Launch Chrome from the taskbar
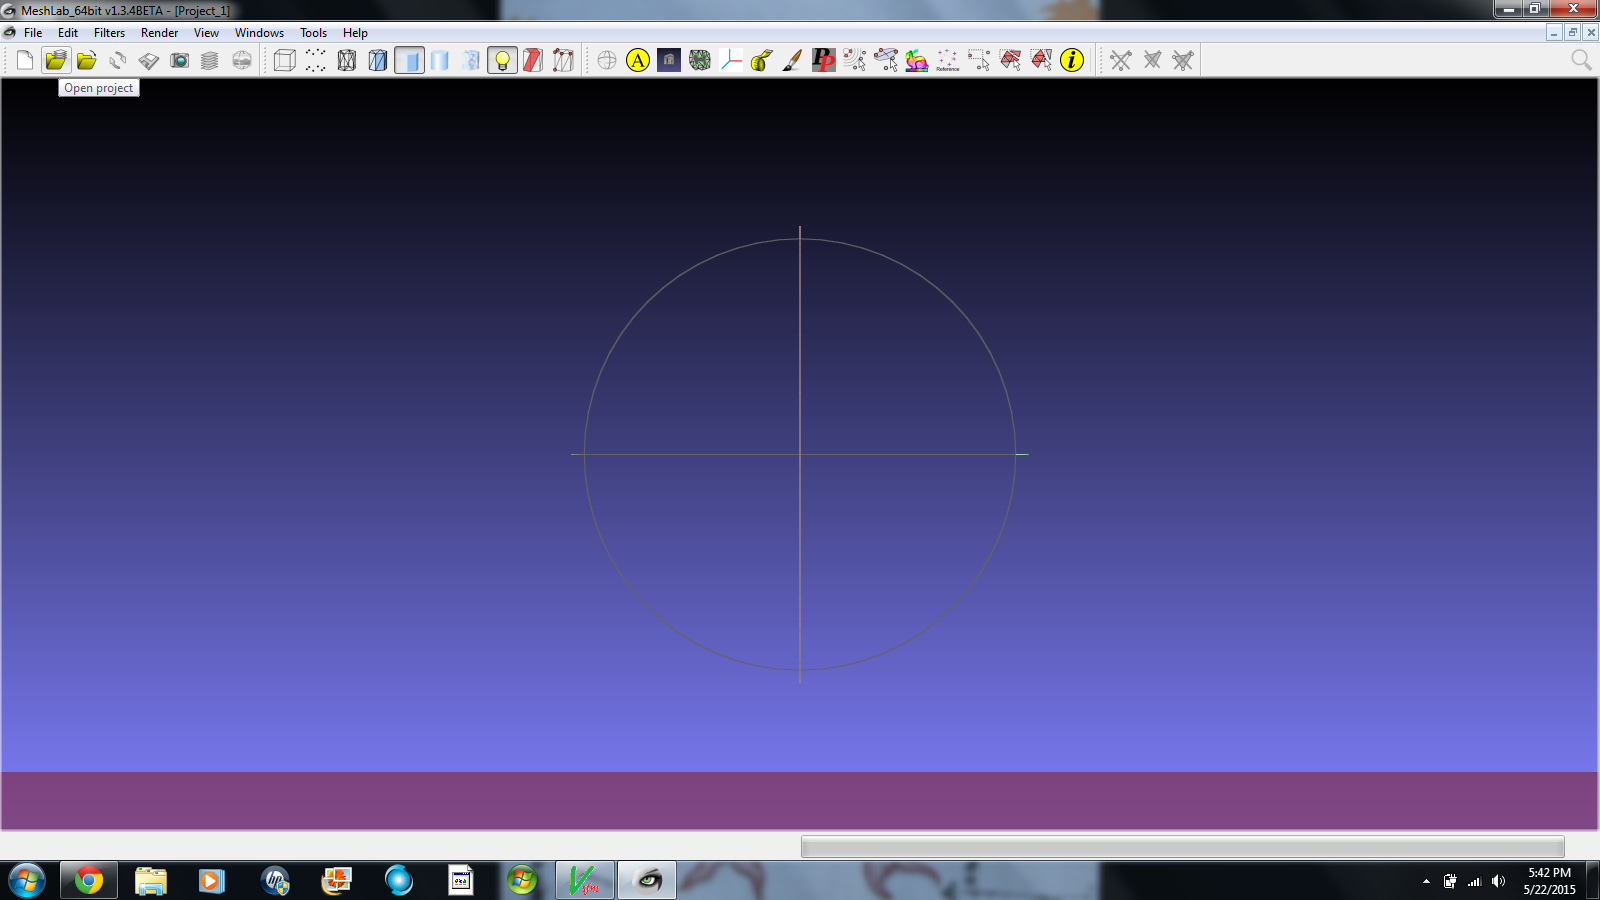The width and height of the screenshot is (1600, 900). (89, 881)
